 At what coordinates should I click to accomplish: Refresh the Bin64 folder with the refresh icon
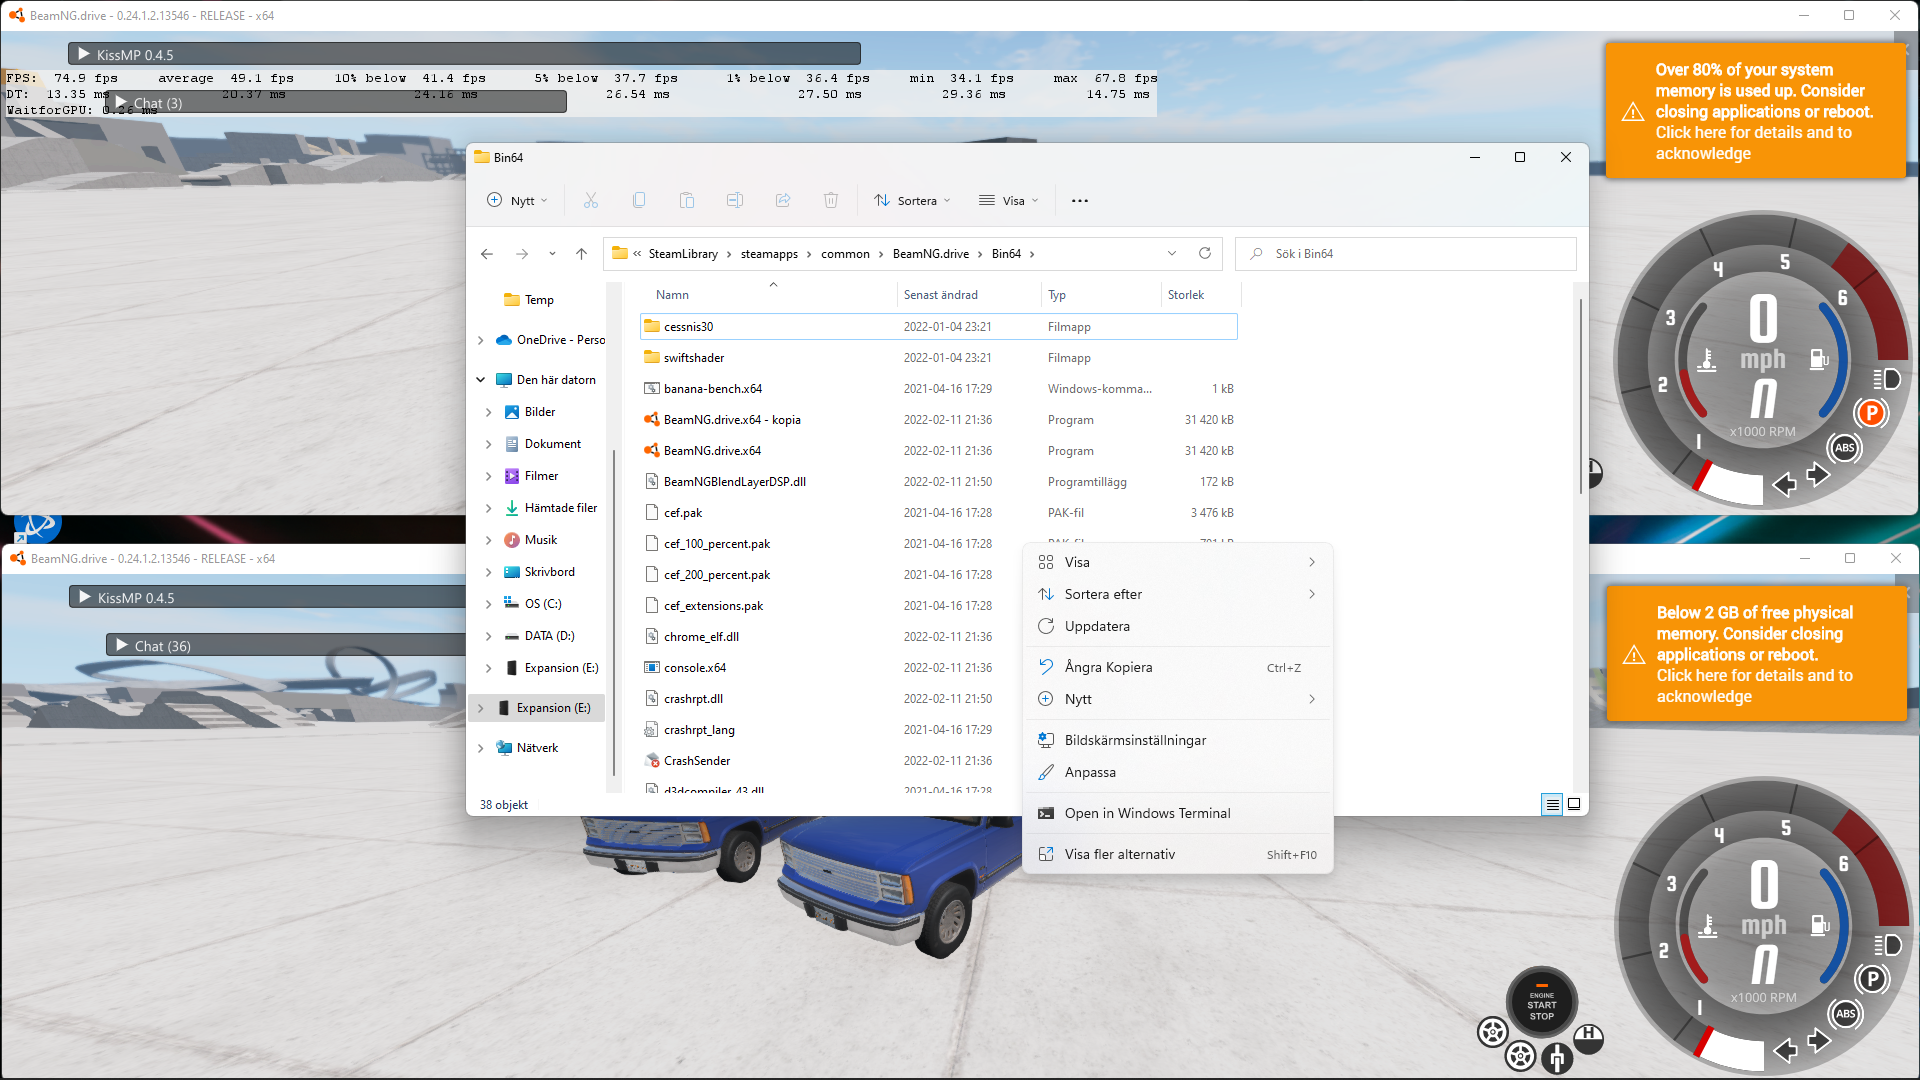(x=1205, y=253)
